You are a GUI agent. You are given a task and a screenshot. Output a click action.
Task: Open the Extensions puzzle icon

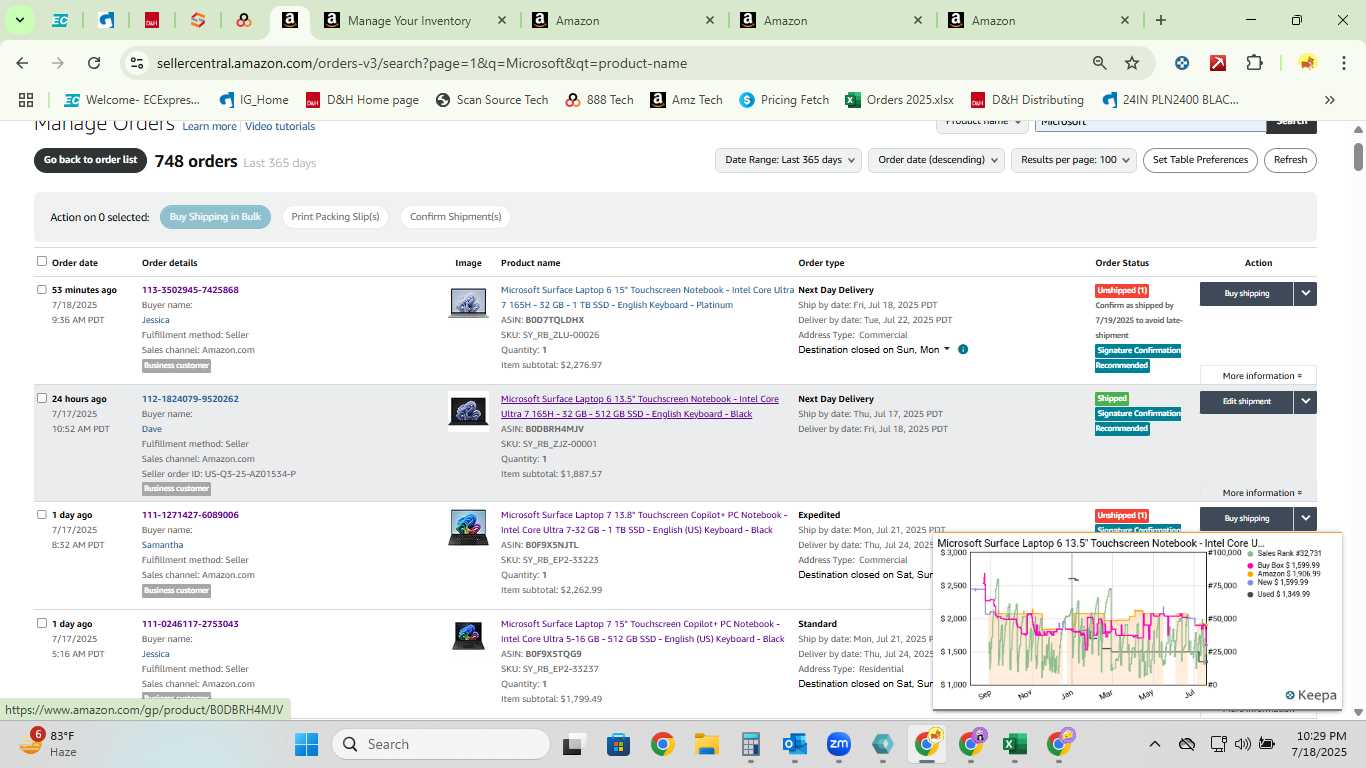coord(1254,63)
